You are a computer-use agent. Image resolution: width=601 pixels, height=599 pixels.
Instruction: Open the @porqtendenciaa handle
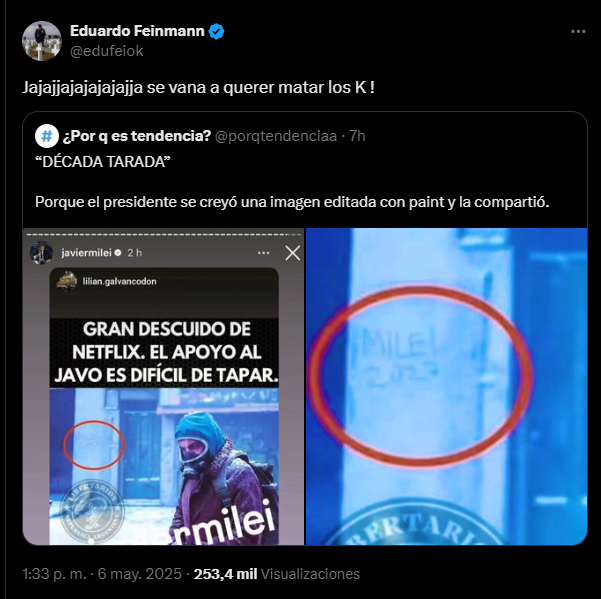pyautogui.click(x=276, y=136)
